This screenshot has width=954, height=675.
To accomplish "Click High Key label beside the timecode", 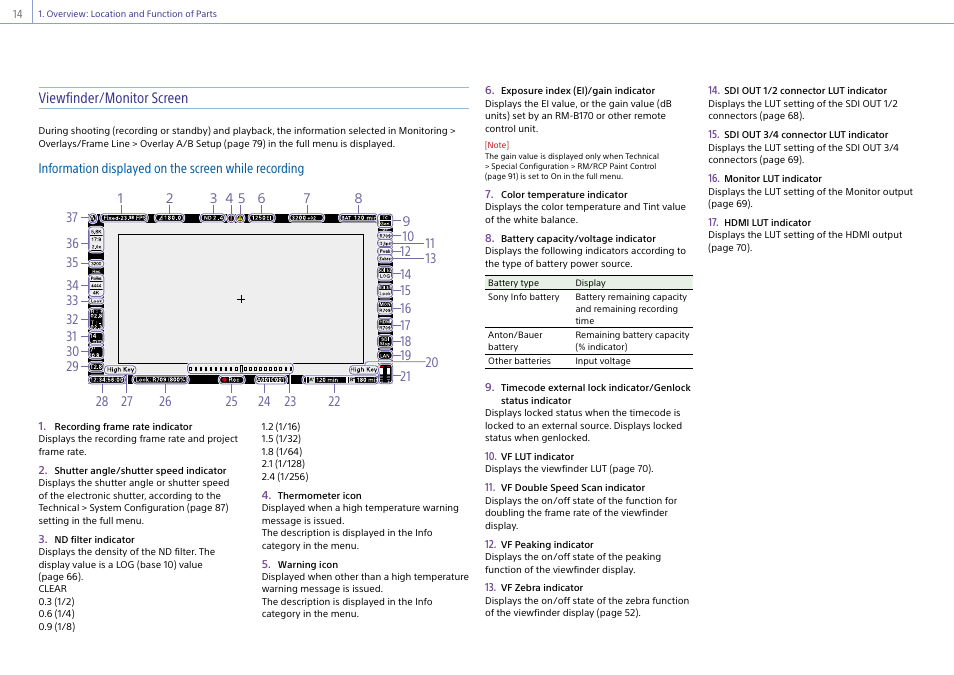I will pyautogui.click(x=120, y=369).
